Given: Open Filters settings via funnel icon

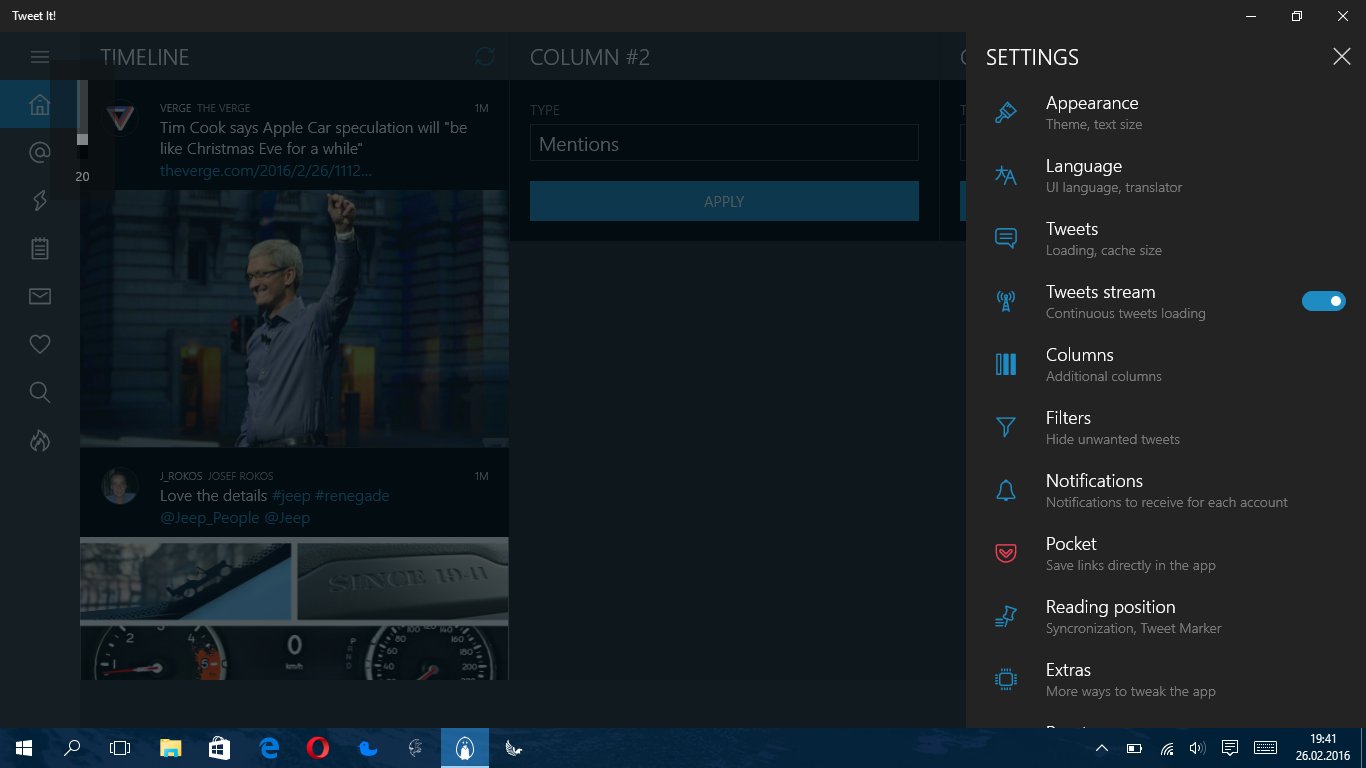Looking at the screenshot, I should tap(1006, 428).
